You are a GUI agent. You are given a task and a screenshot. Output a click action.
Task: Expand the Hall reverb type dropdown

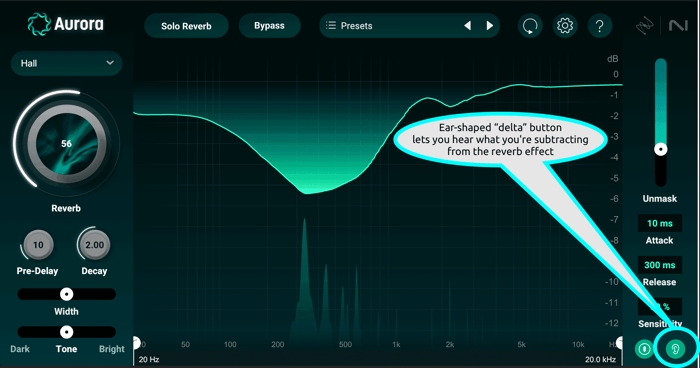(x=67, y=63)
